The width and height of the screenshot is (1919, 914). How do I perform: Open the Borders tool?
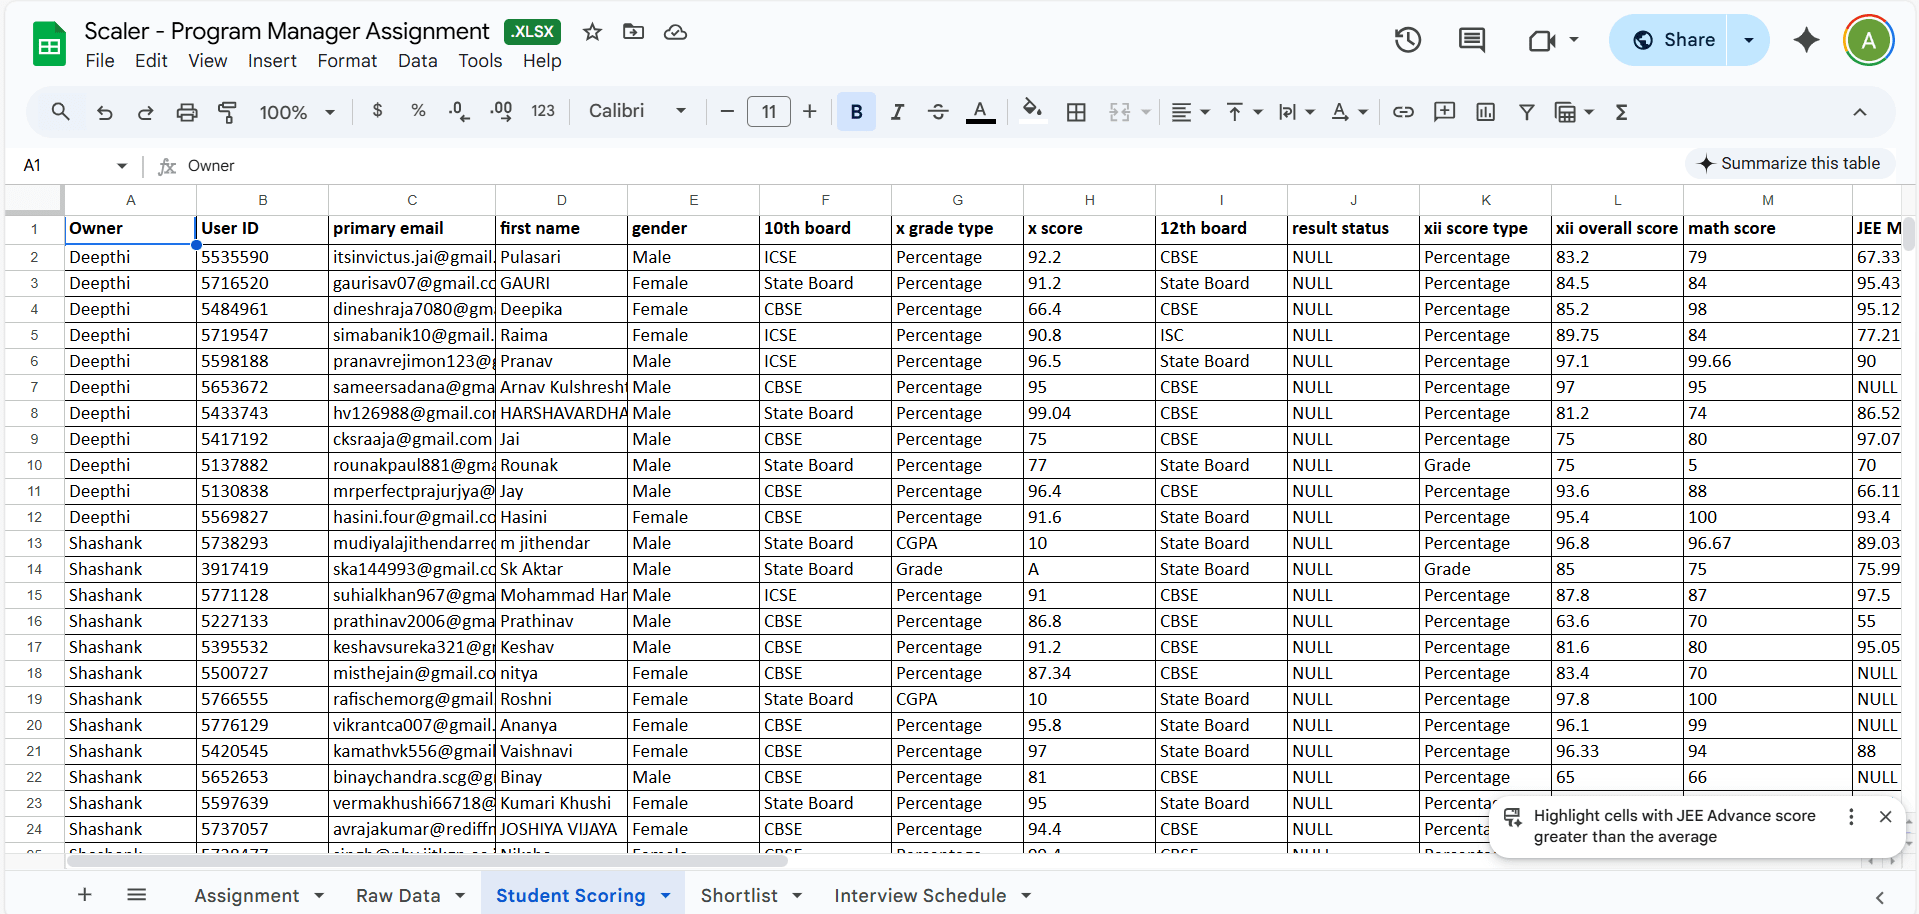[1076, 112]
